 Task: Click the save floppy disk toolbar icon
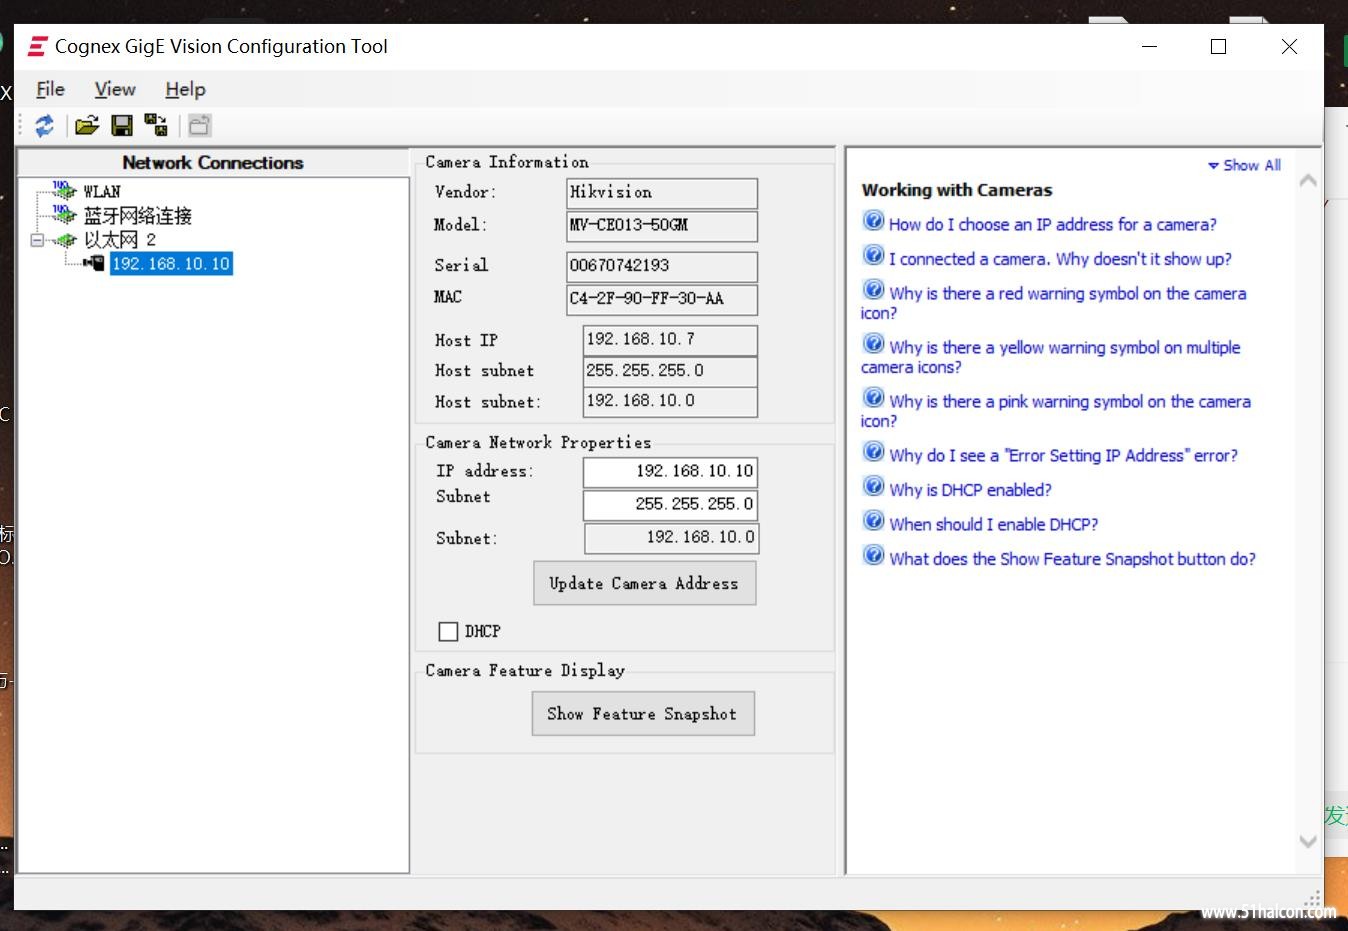(x=122, y=125)
